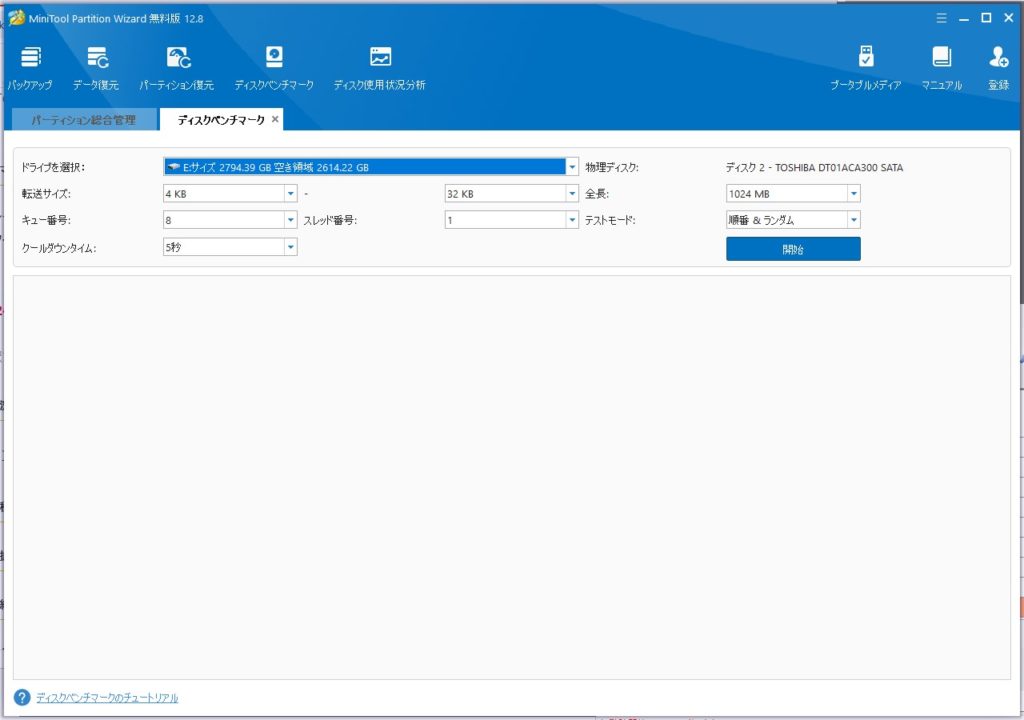Open ディスク使用状況分析 space analyzer icon
The image size is (1024, 720).
click(380, 57)
